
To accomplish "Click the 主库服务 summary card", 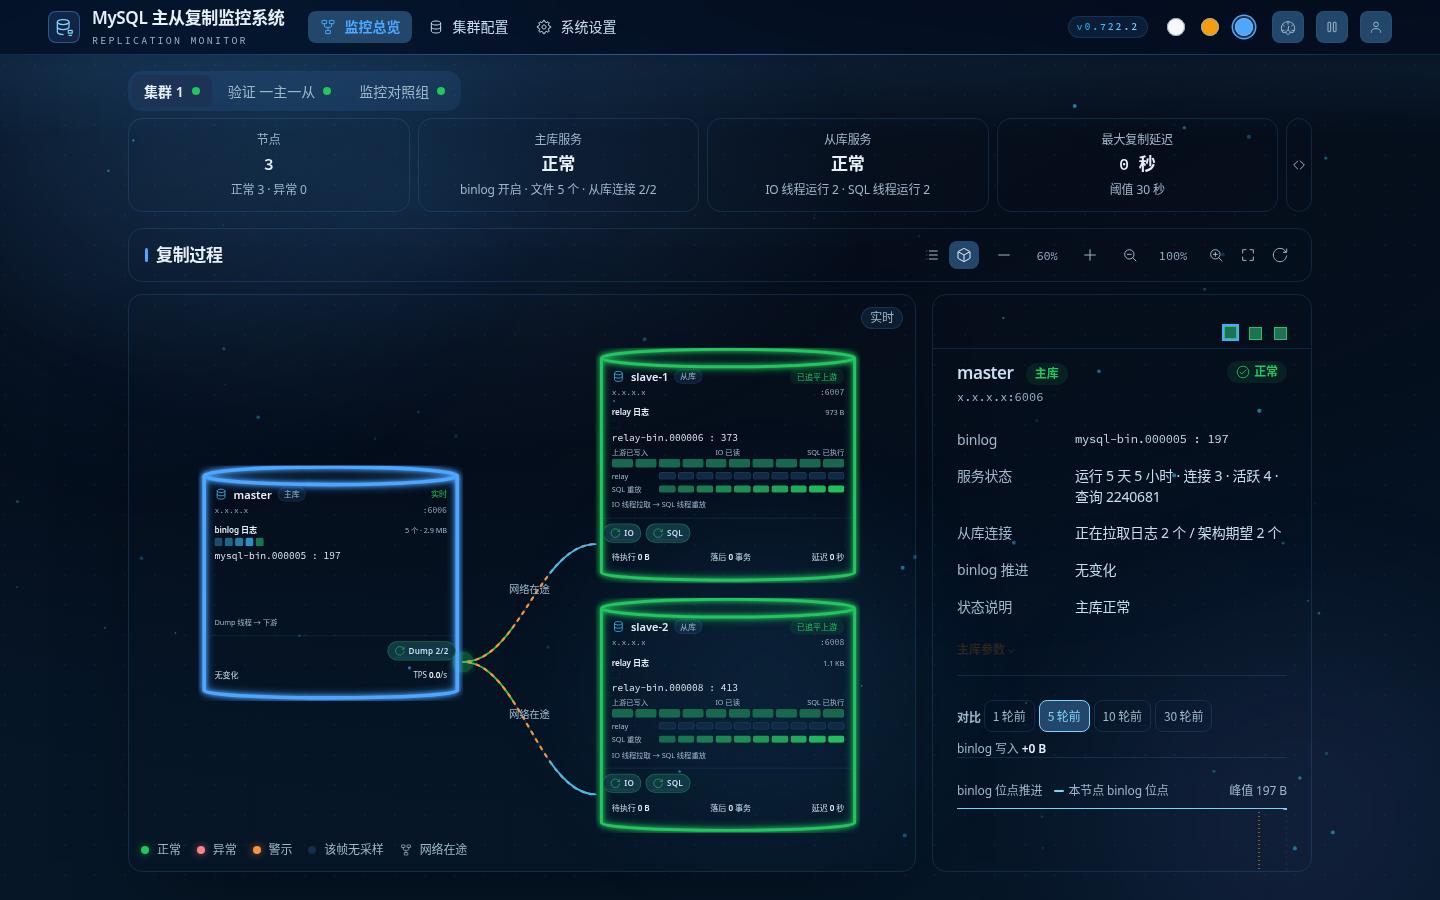I will [x=558, y=165].
